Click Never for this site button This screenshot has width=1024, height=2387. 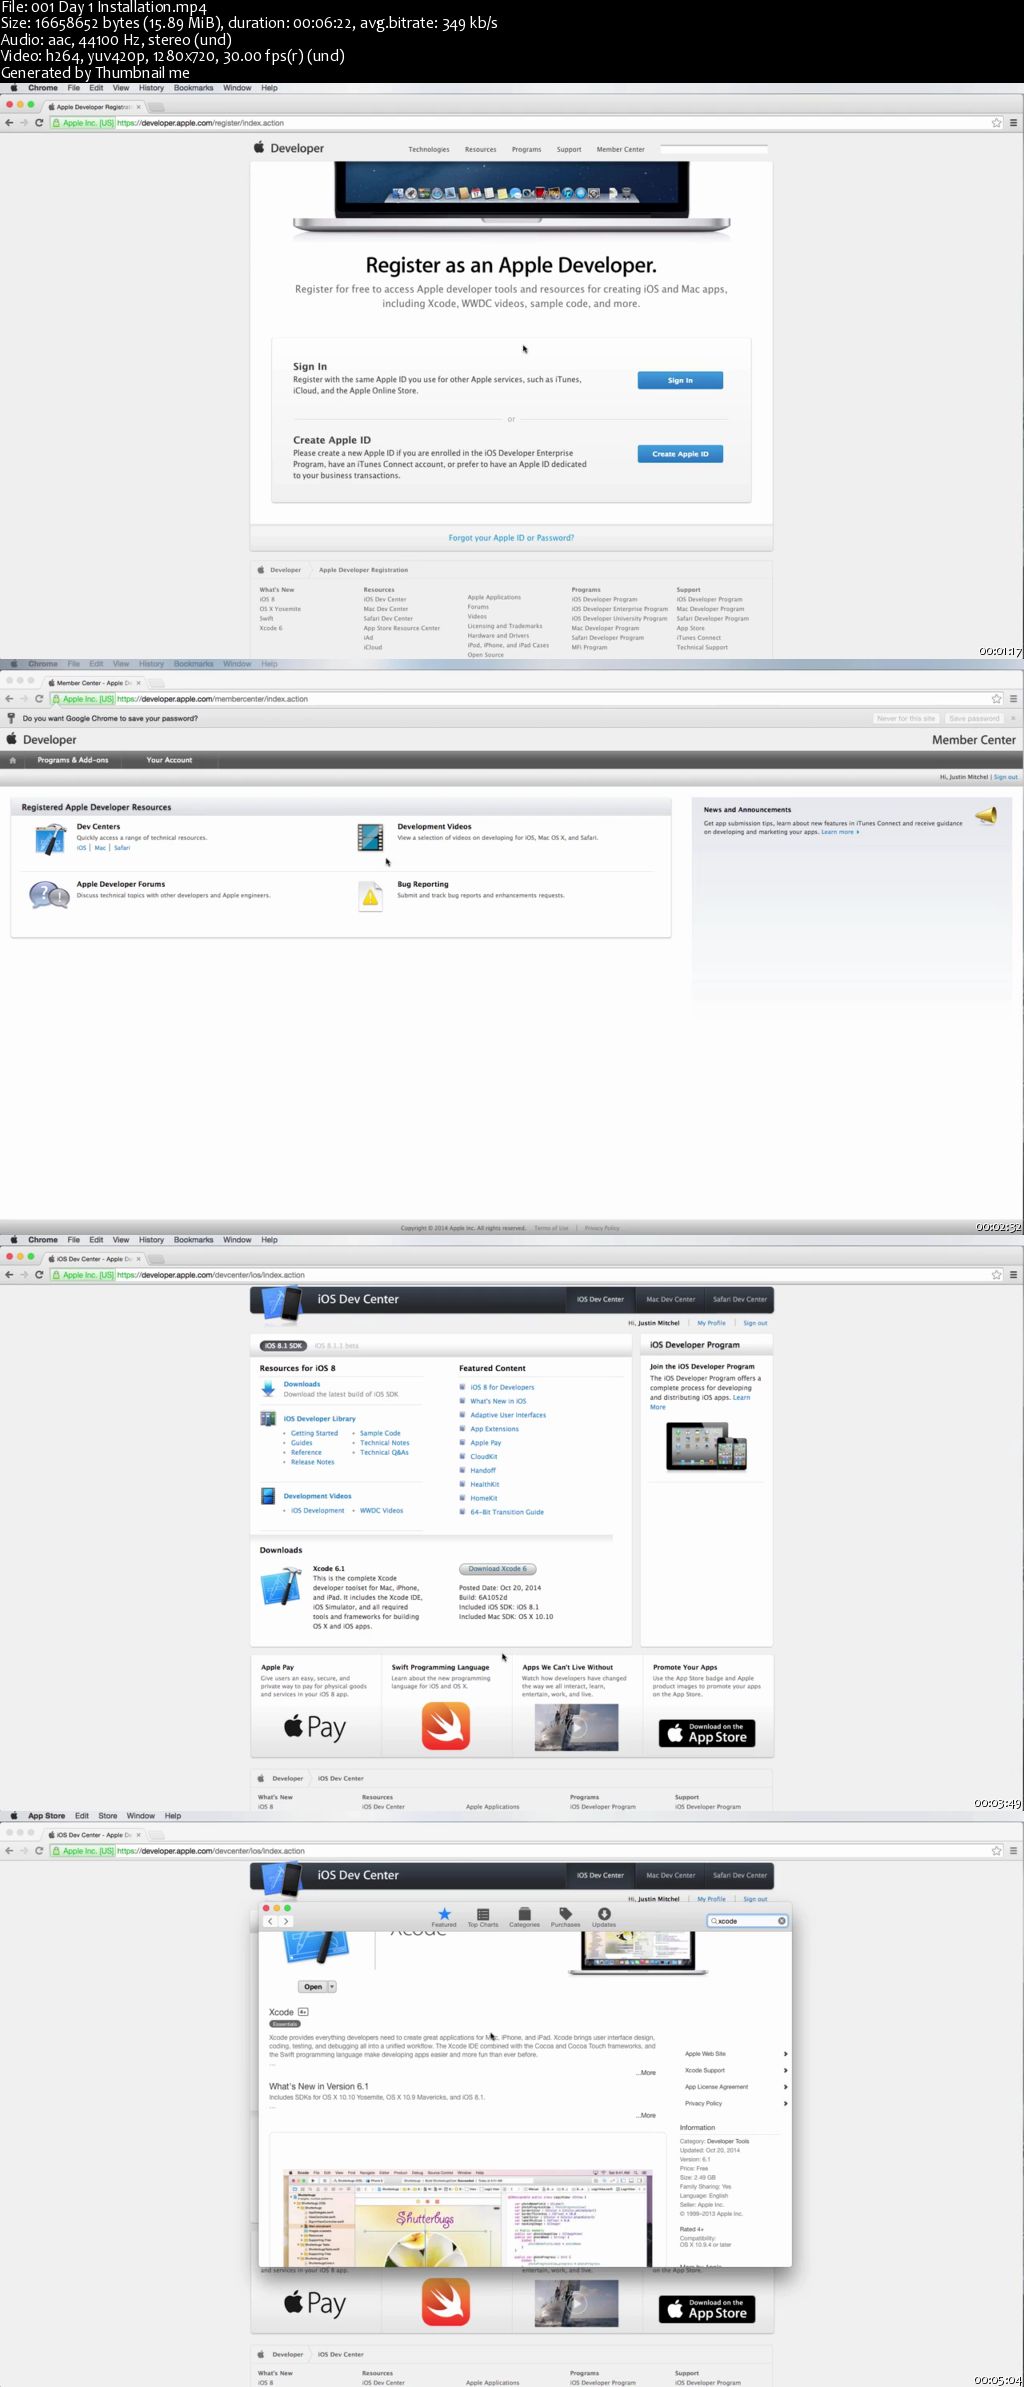tap(906, 718)
